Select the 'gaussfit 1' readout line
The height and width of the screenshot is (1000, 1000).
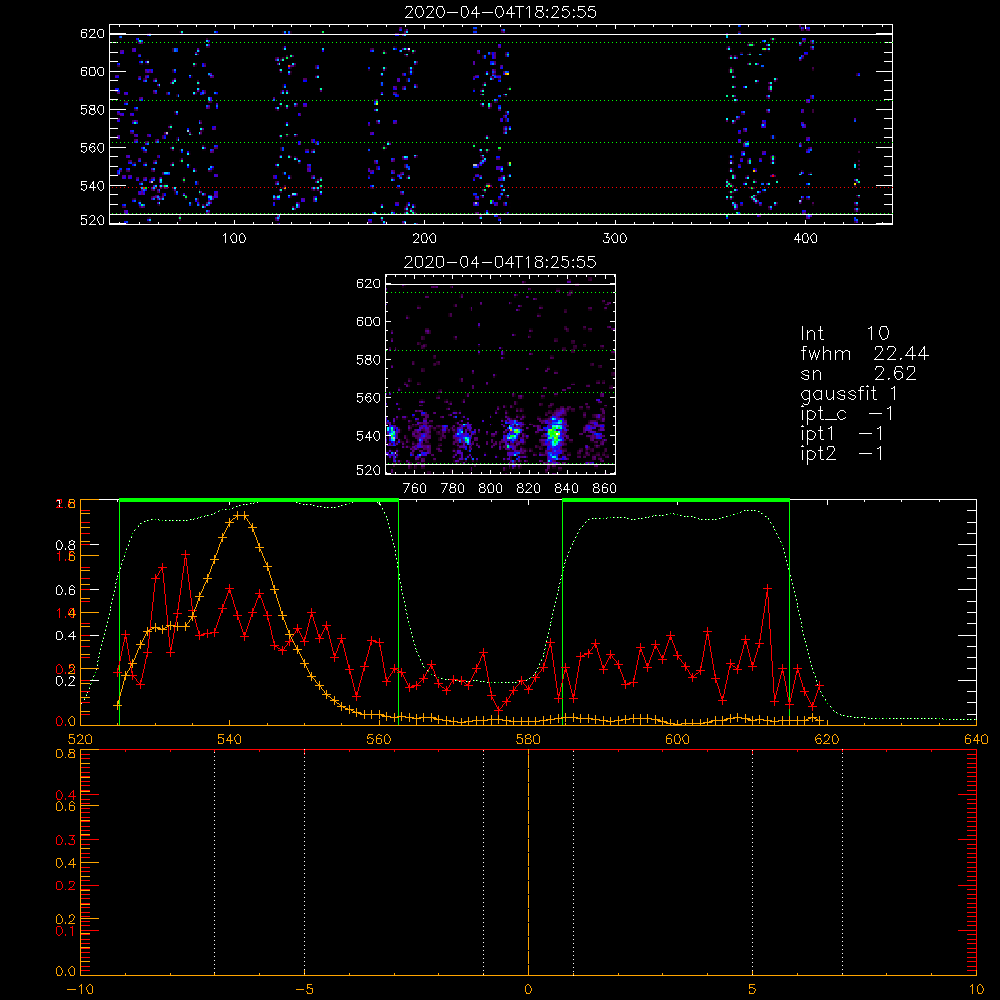[849, 393]
